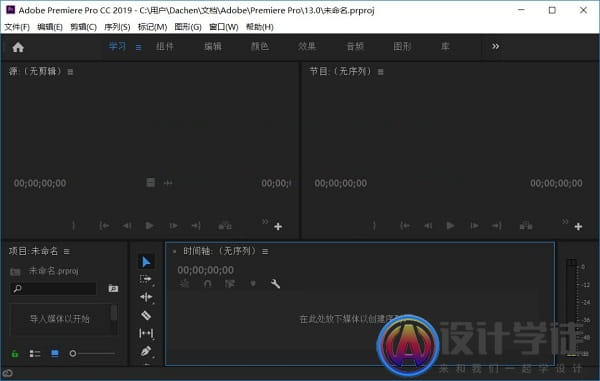The width and height of the screenshot is (600, 381).
Task: Open timeline display settings wrench
Action: [x=276, y=284]
